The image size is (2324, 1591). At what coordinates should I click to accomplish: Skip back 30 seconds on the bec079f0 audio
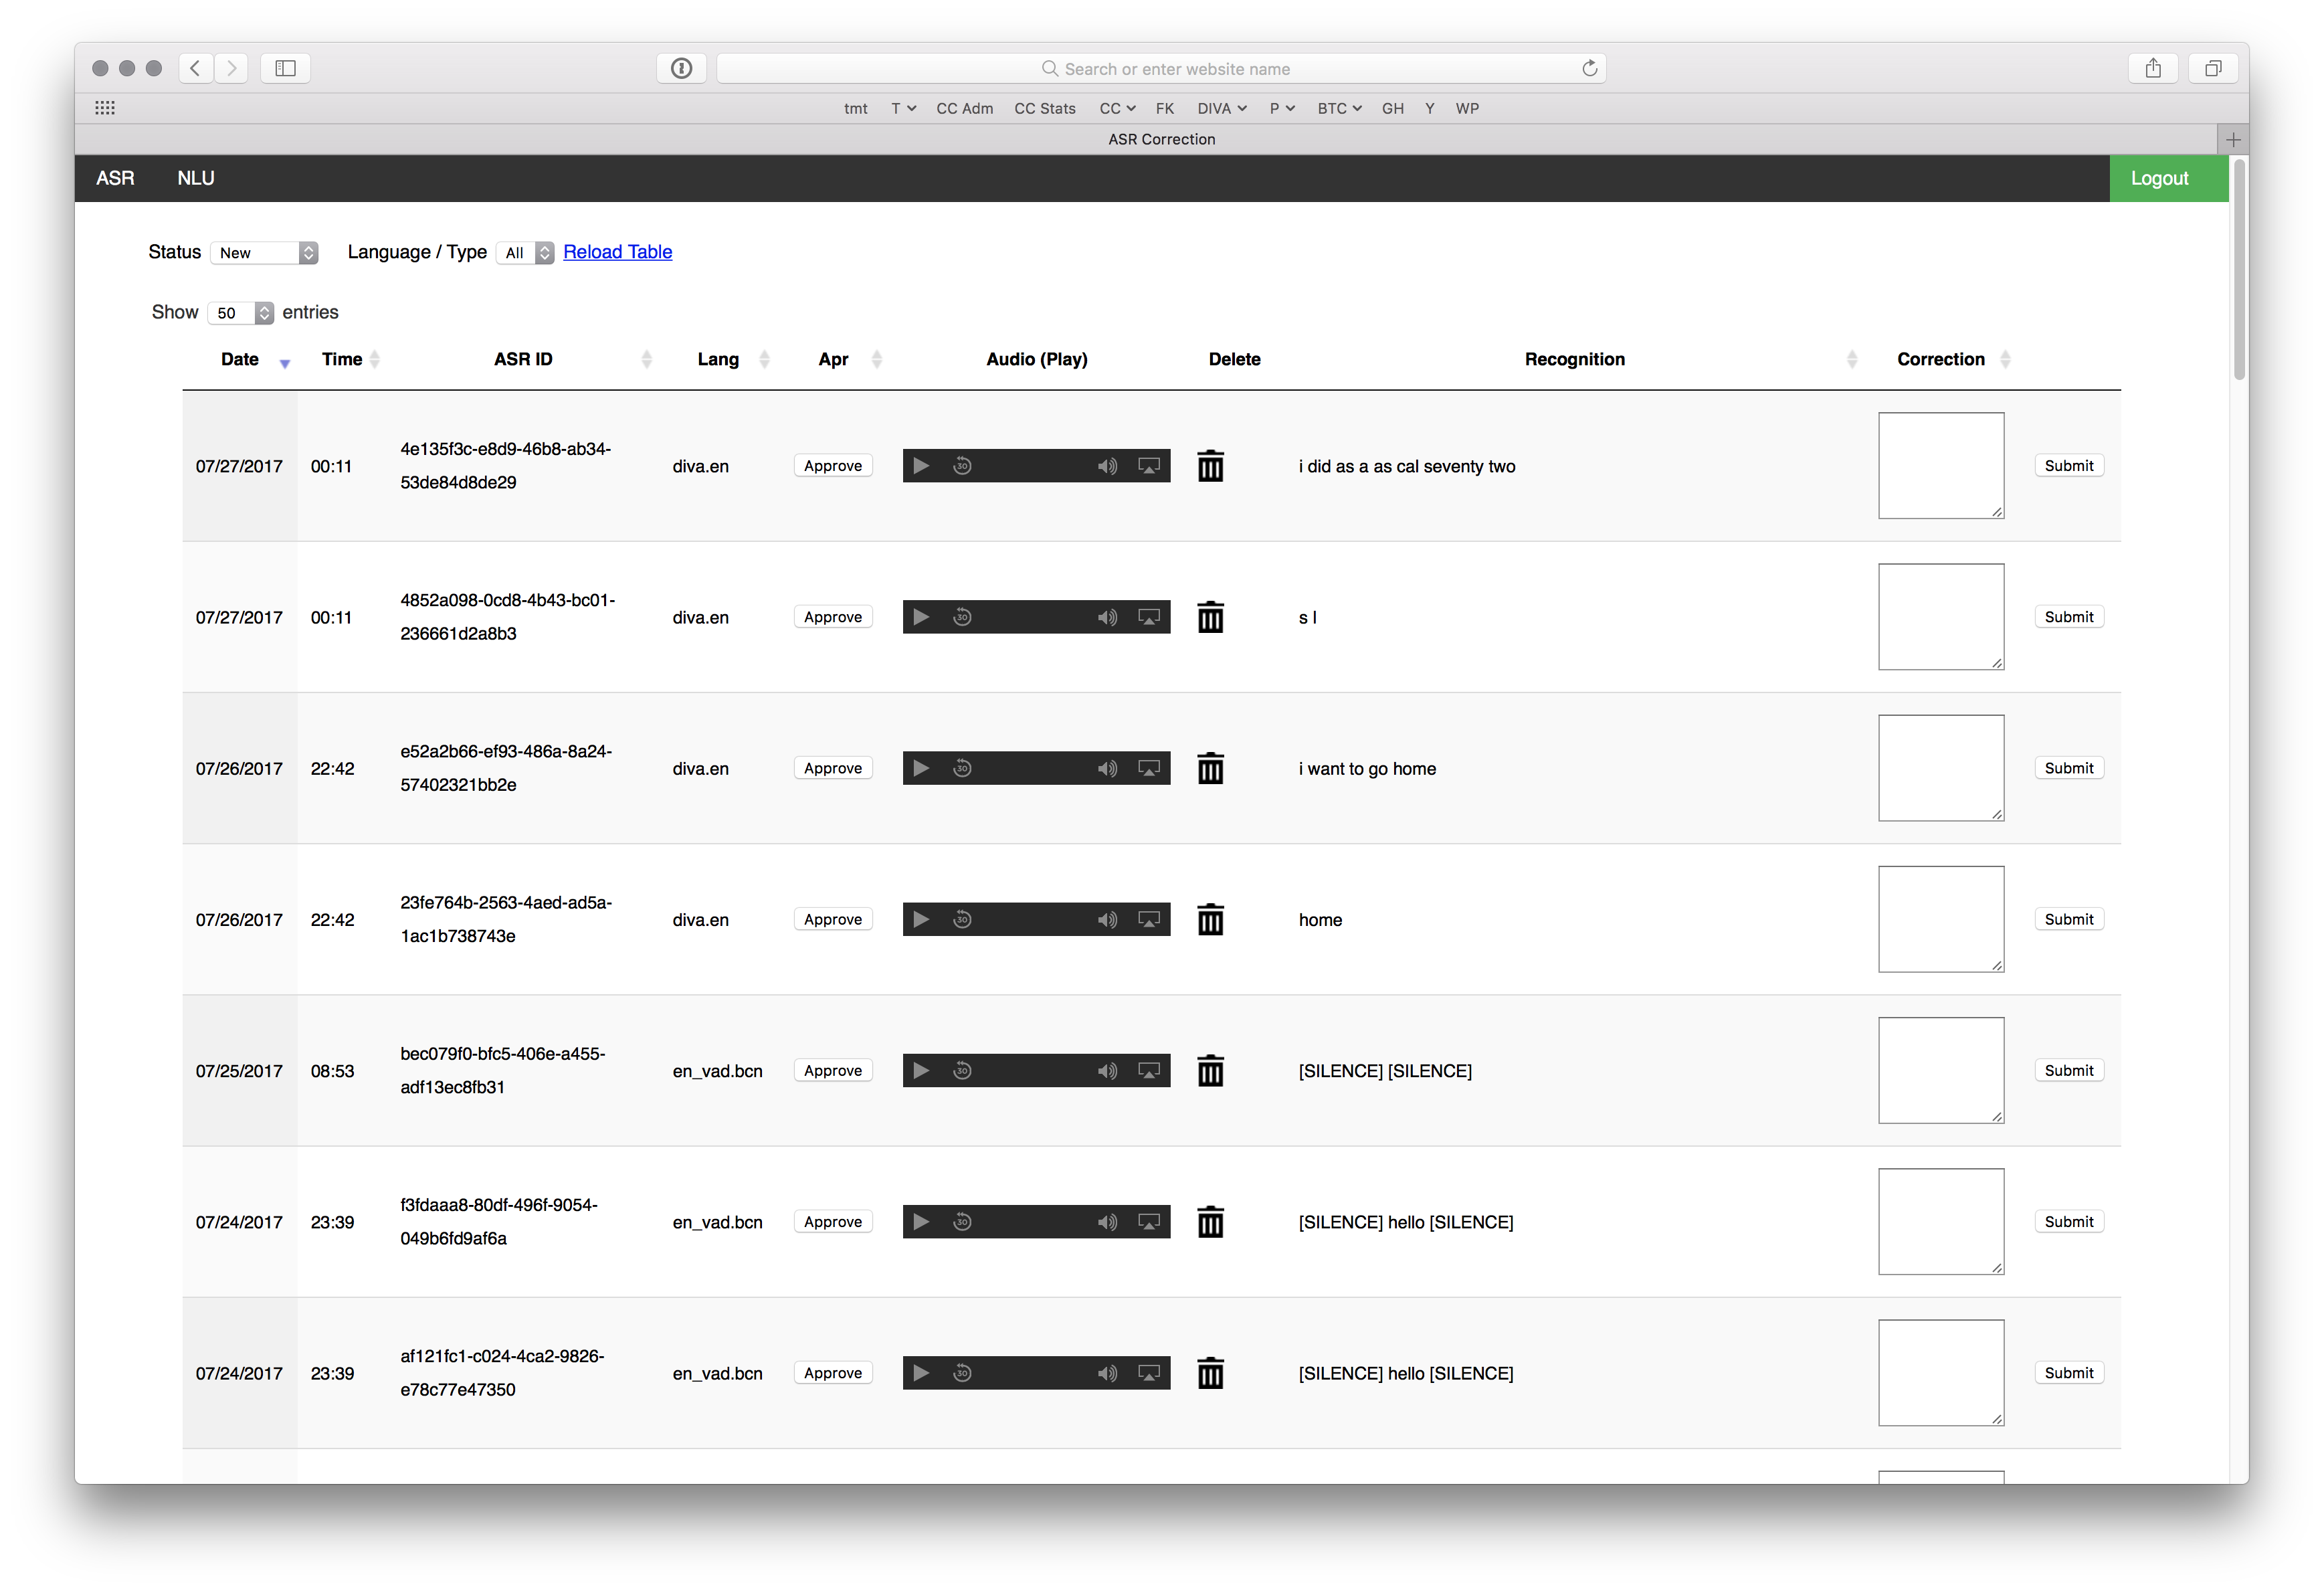[962, 1070]
